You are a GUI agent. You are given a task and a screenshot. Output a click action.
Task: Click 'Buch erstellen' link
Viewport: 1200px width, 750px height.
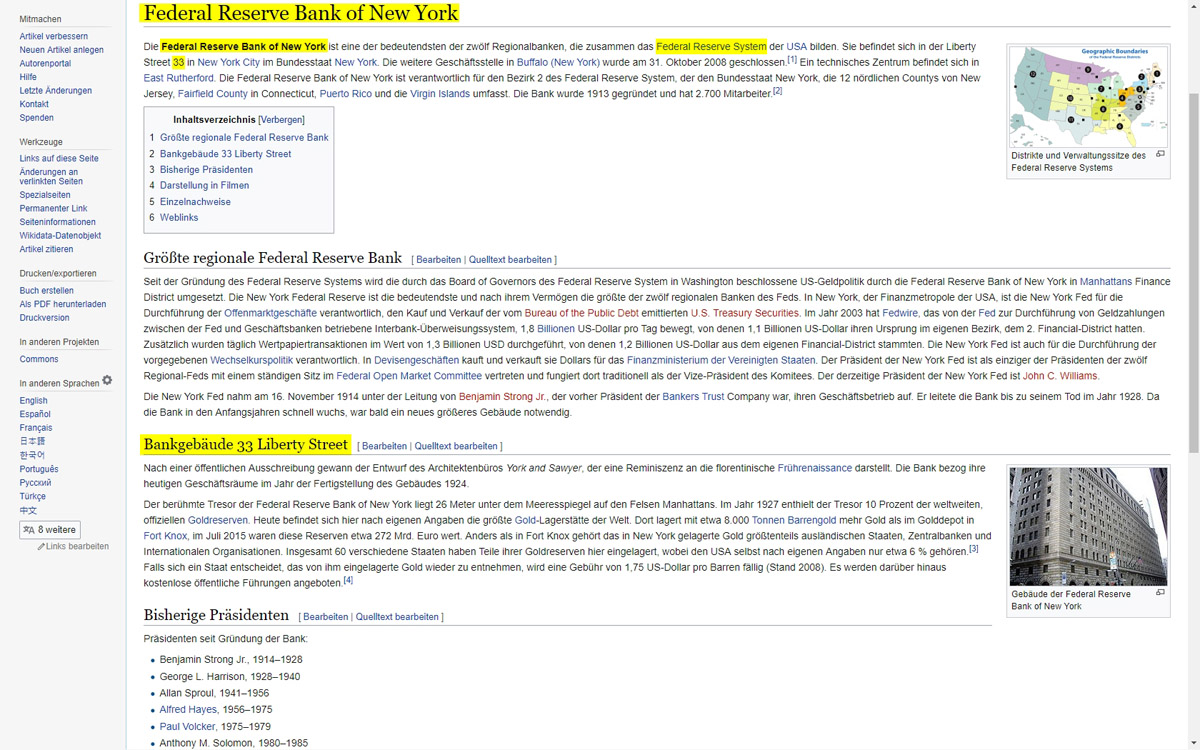(46, 291)
